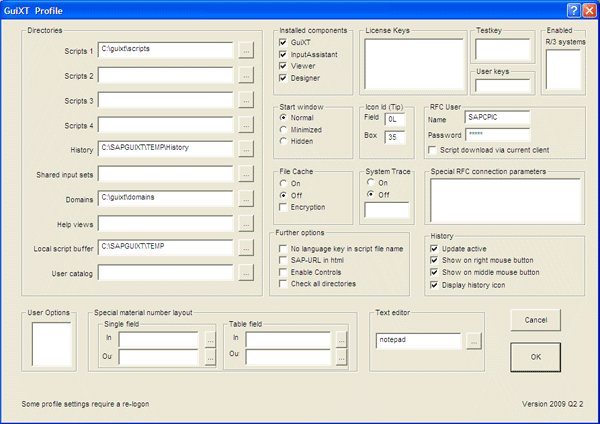The width and height of the screenshot is (600, 424).
Task: Focus the Scripts 2 path field
Action: (x=167, y=75)
